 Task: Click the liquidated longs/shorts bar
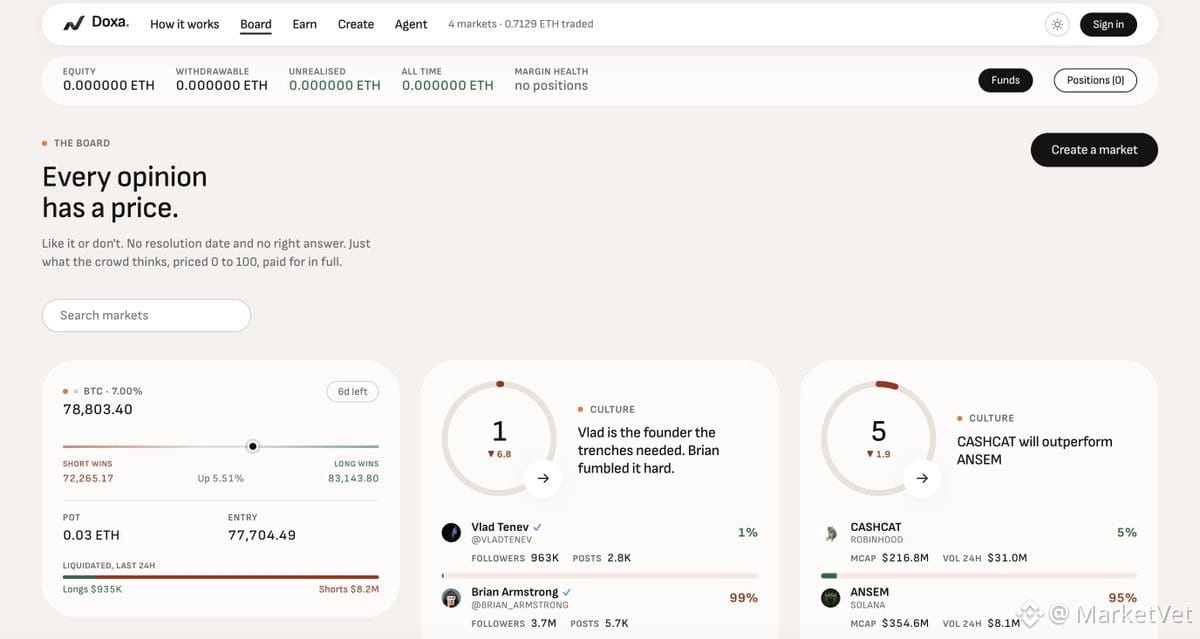click(221, 577)
